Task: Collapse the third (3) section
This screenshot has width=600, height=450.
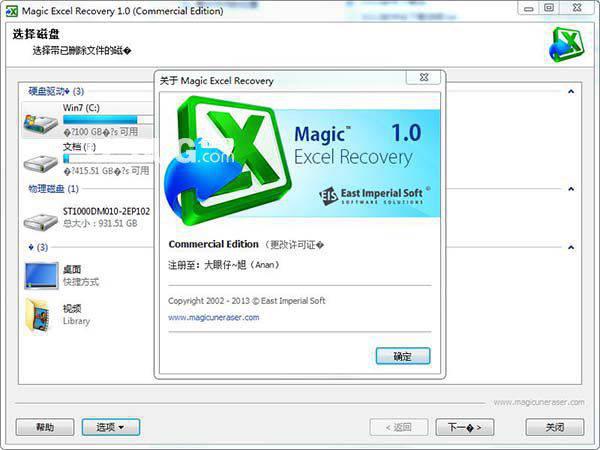Action: (x=571, y=247)
